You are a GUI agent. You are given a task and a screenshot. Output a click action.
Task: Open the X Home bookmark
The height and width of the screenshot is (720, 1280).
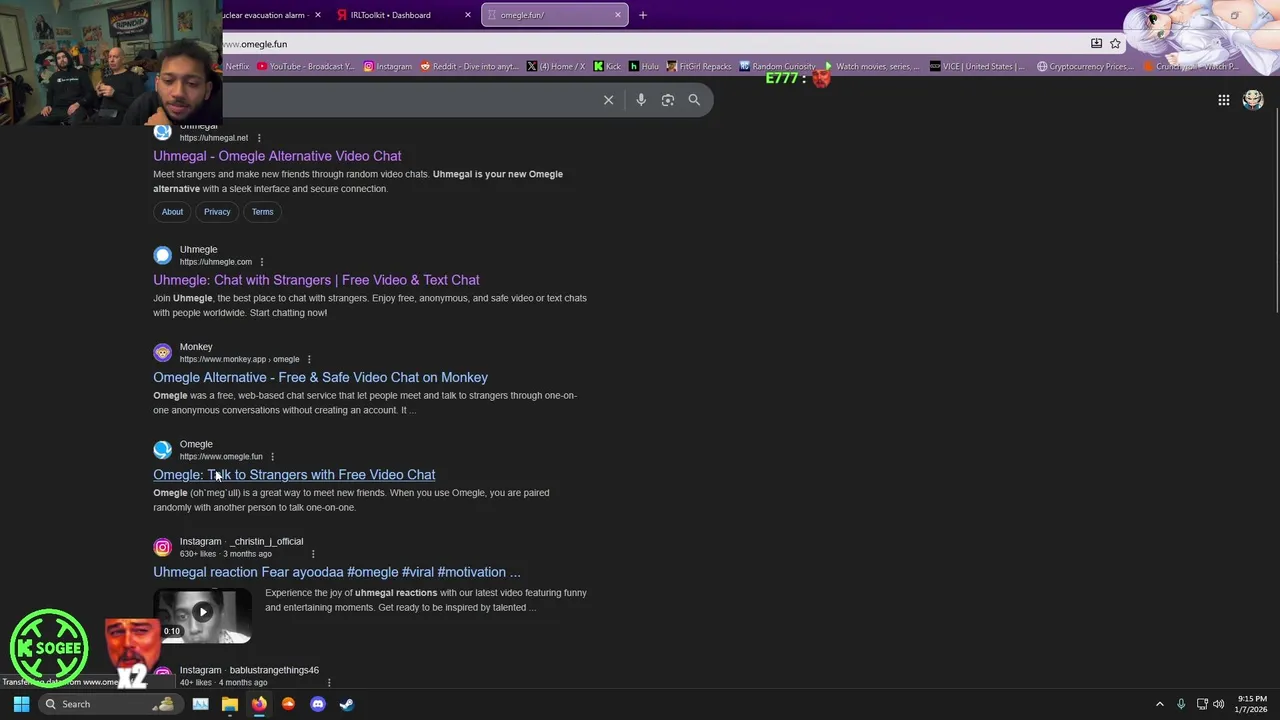pos(555,66)
